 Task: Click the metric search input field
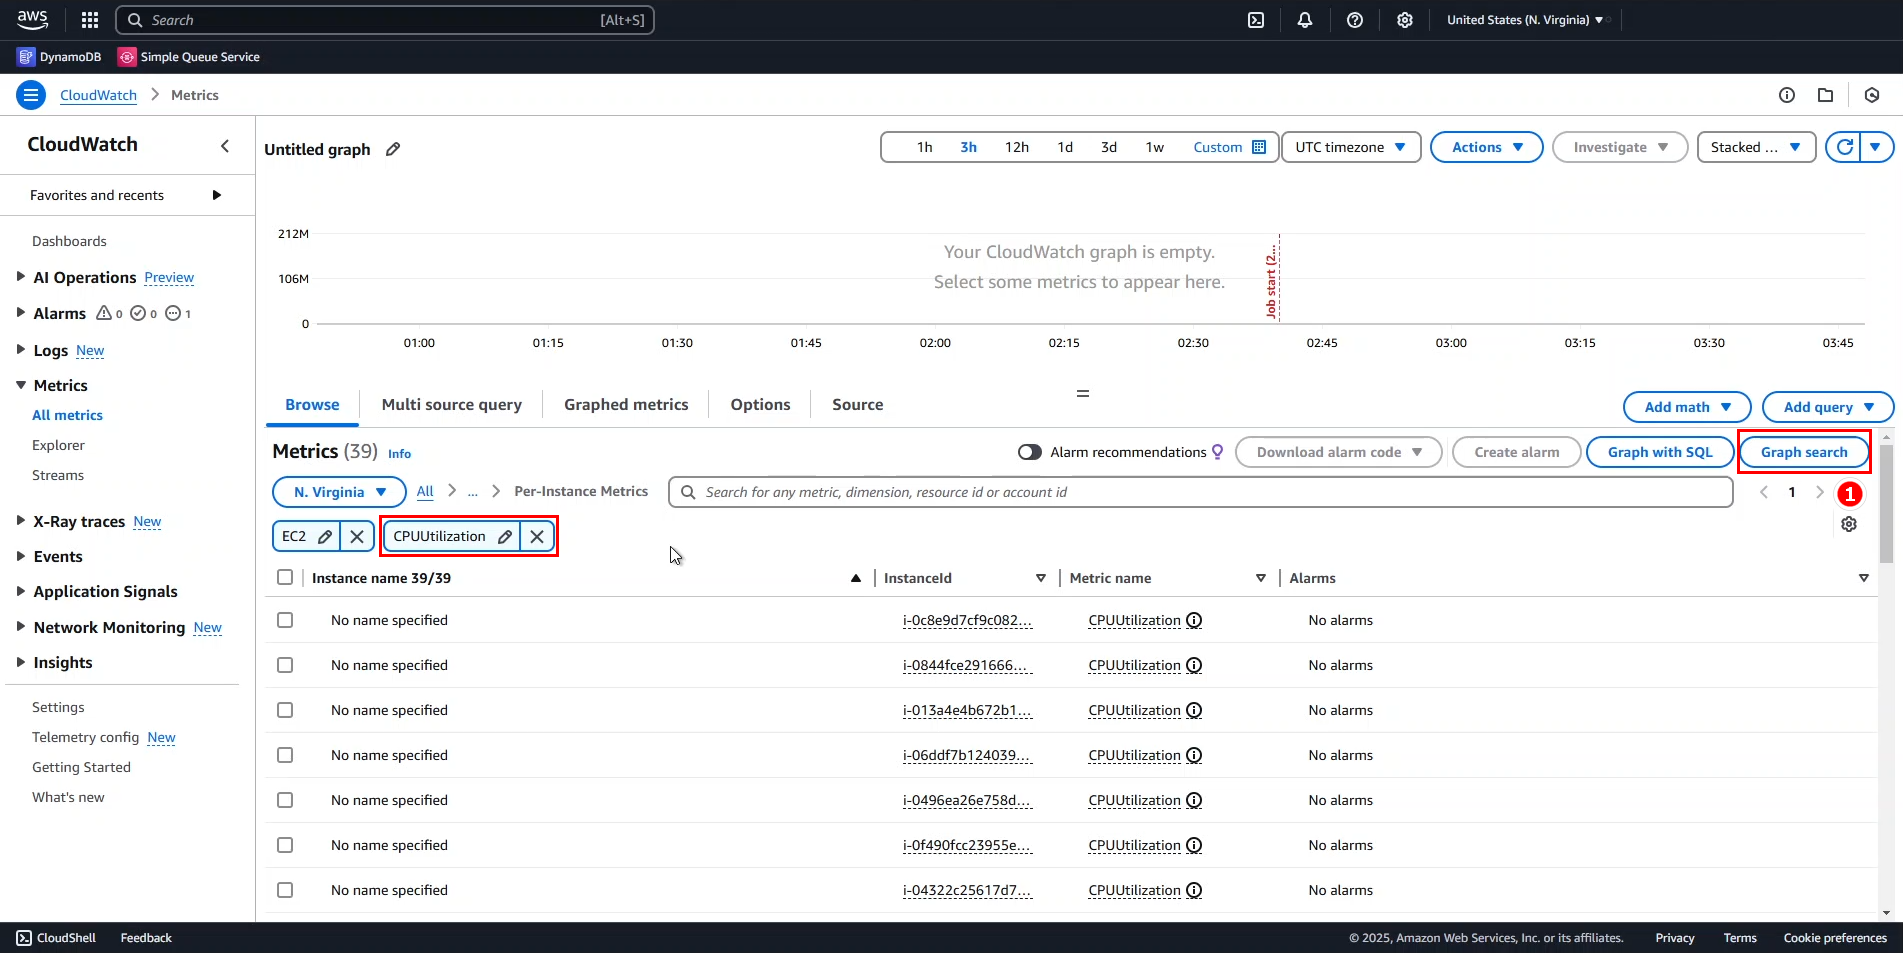[1200, 492]
